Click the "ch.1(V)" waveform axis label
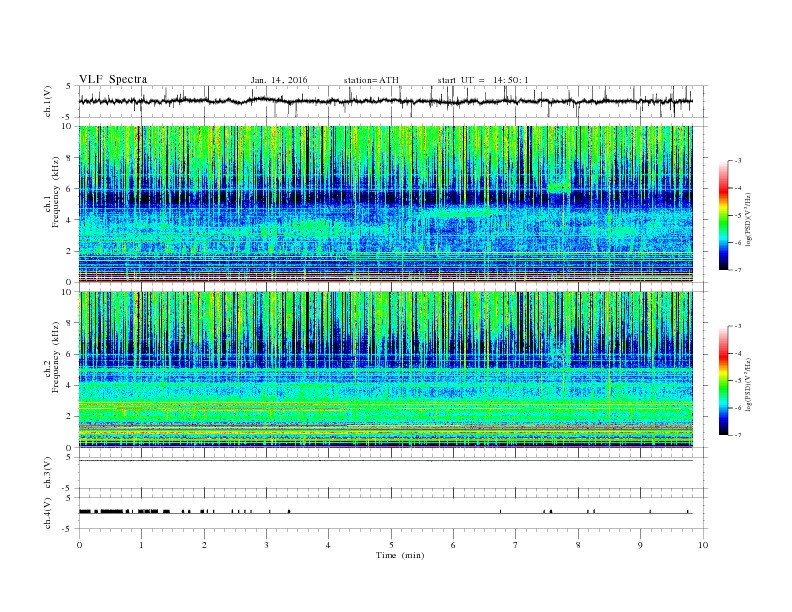 [48, 101]
